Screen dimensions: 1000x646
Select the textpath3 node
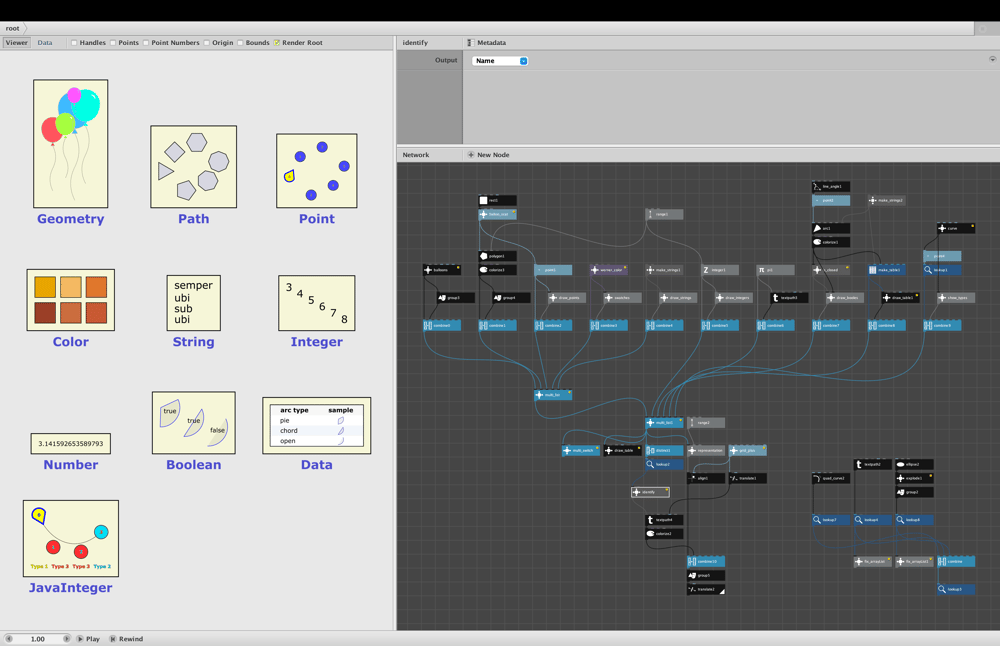[789, 298]
